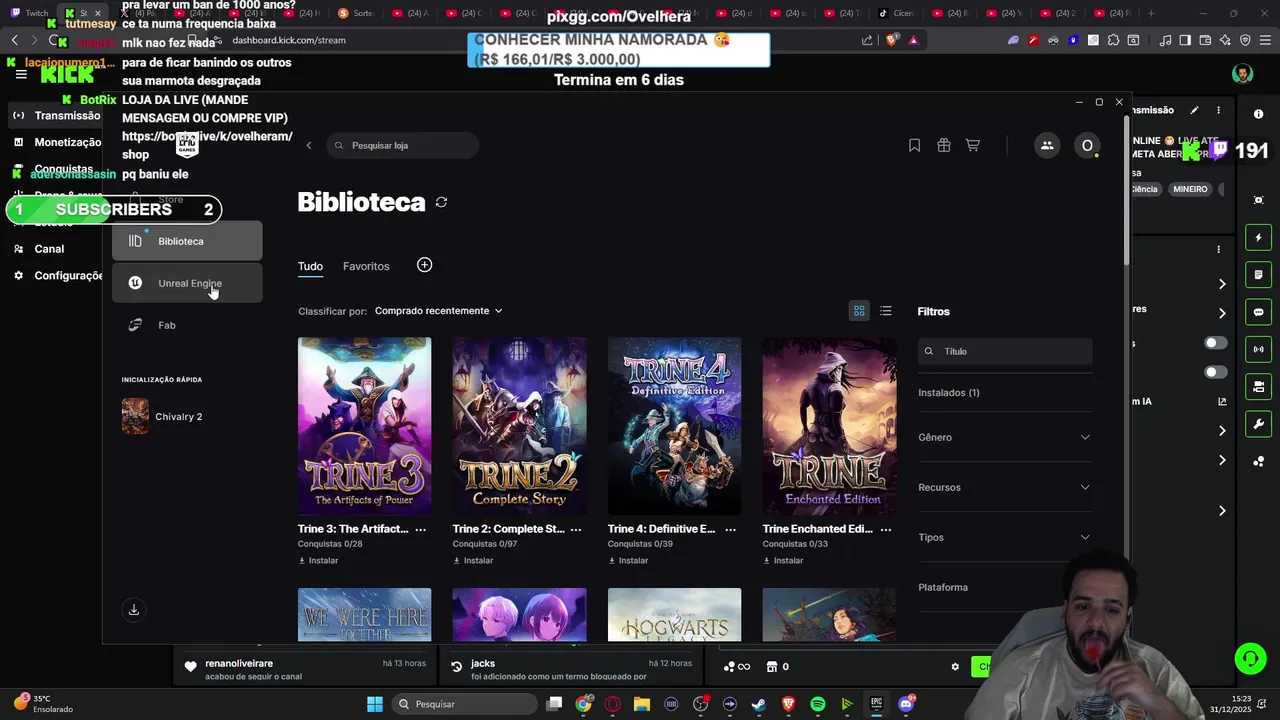Open the Epic wishlist bookmark icon
This screenshot has width=1280, height=720.
tap(914, 146)
